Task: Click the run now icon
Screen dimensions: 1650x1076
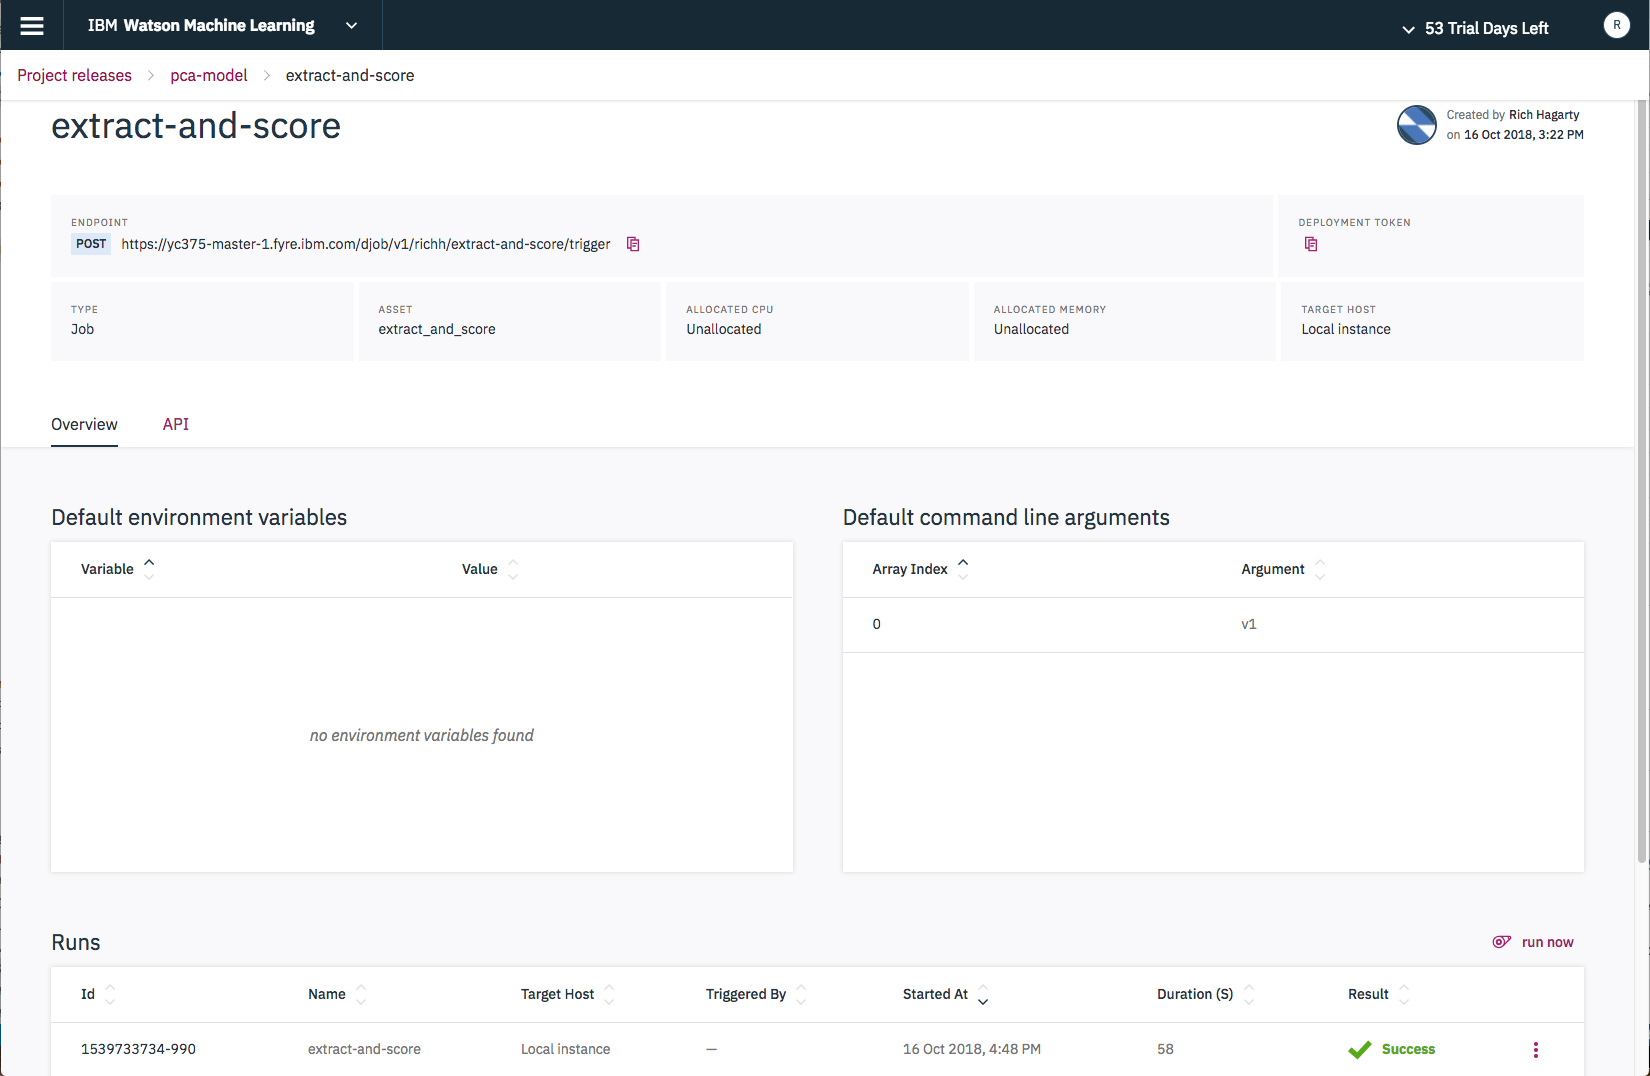Action: (x=1501, y=942)
